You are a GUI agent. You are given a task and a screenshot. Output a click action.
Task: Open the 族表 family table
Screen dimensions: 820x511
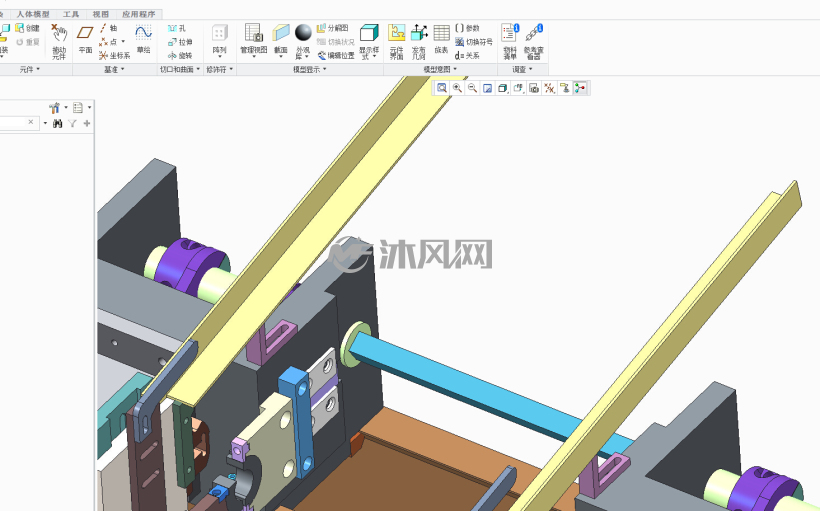[441, 40]
